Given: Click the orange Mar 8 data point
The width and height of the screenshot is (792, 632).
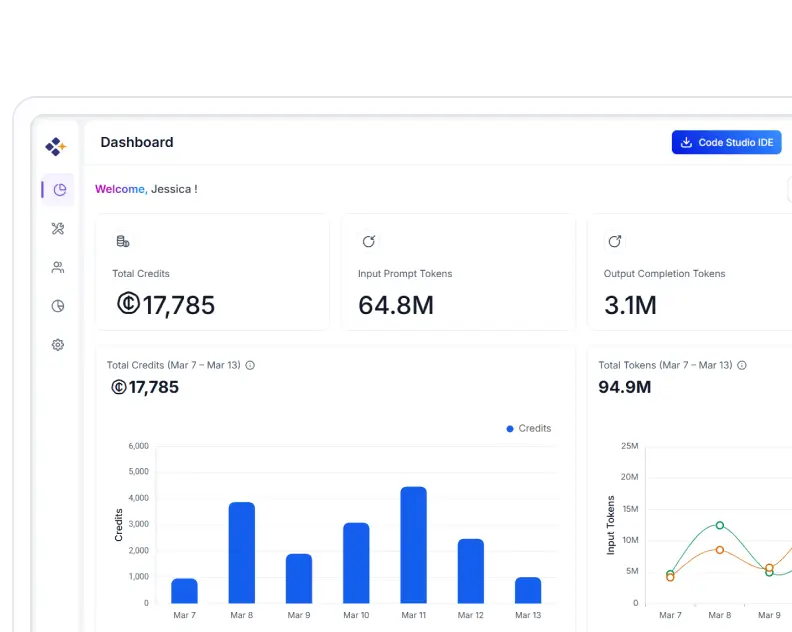Looking at the screenshot, I should (720, 550).
